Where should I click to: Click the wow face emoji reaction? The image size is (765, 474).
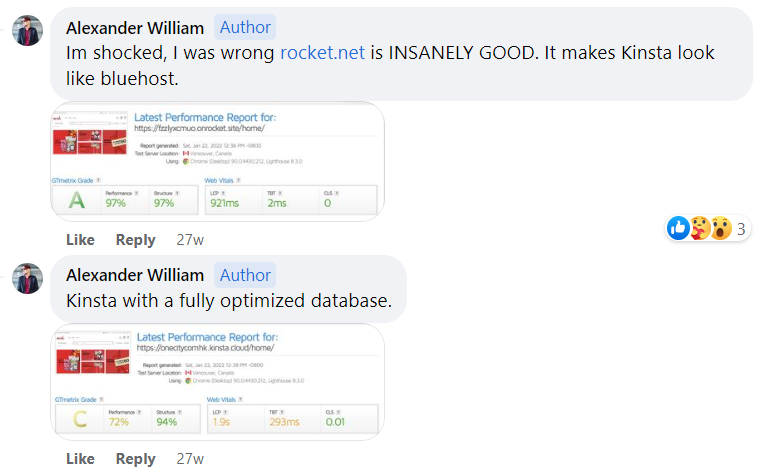click(721, 228)
